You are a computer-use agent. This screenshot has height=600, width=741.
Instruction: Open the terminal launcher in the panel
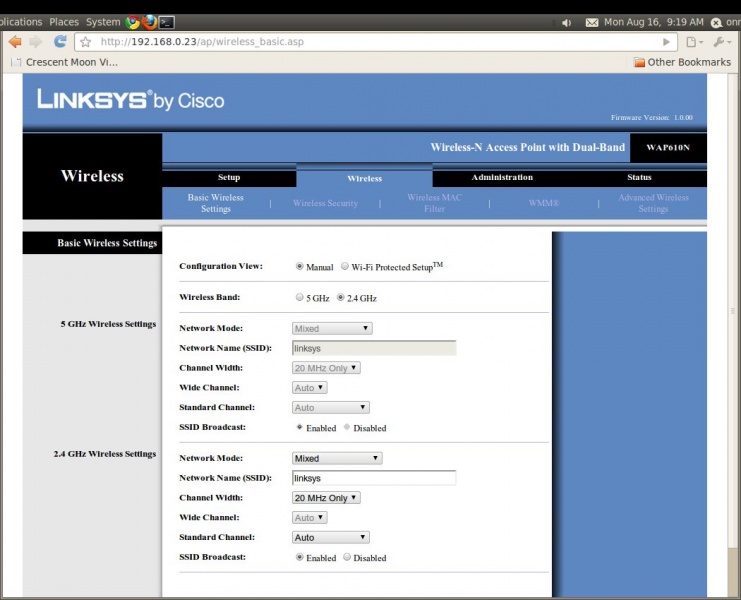point(167,21)
